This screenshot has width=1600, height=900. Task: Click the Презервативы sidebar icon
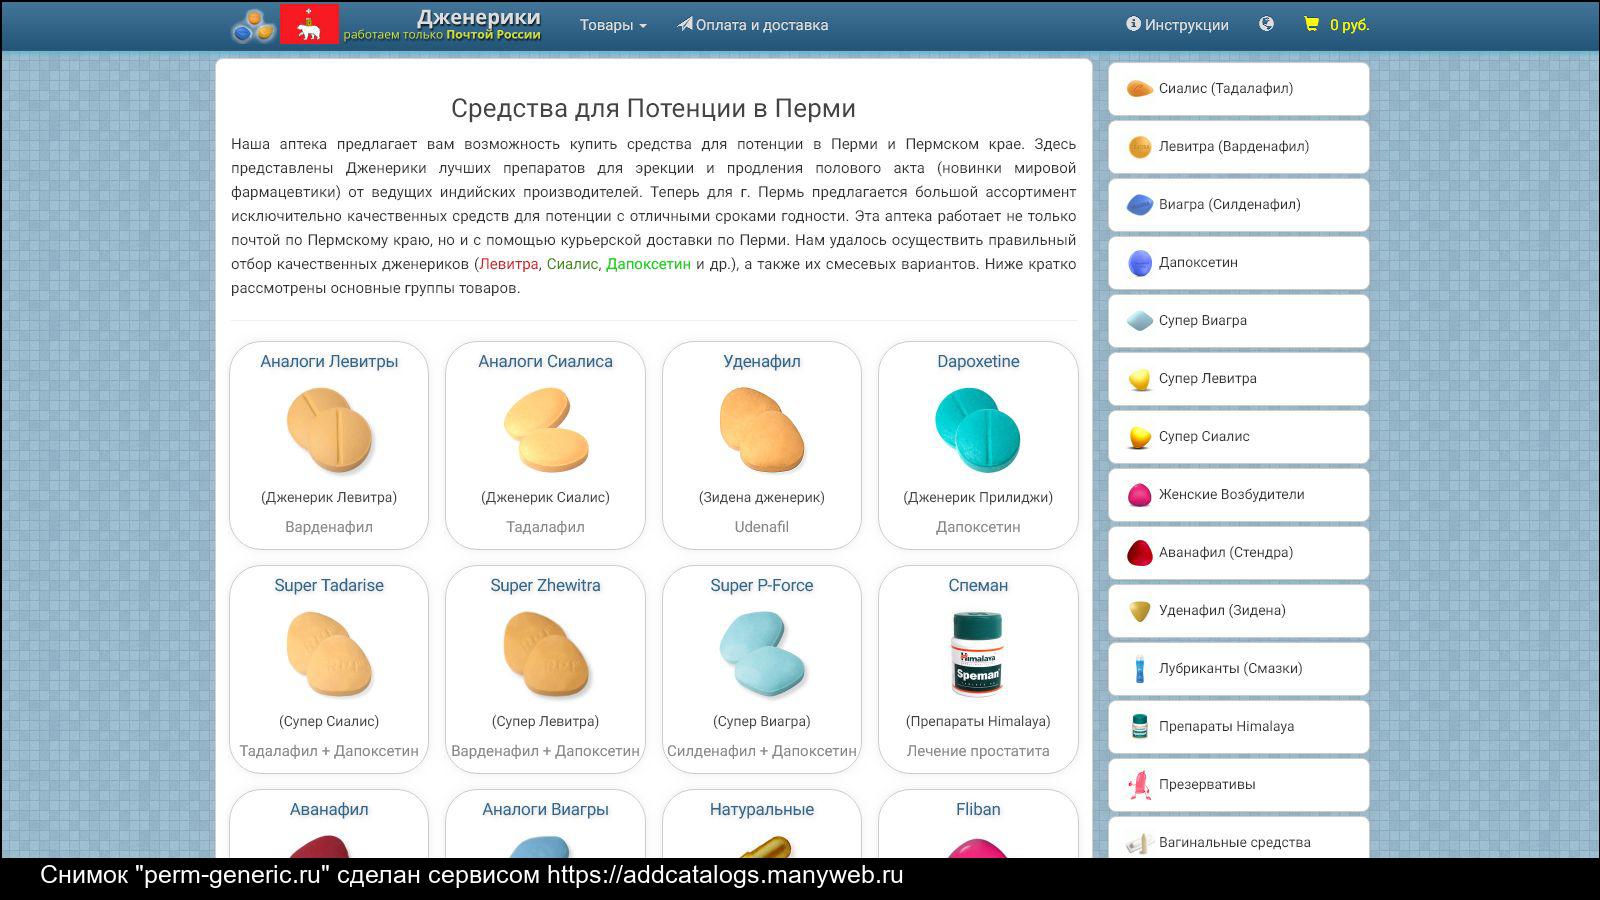[1139, 785]
